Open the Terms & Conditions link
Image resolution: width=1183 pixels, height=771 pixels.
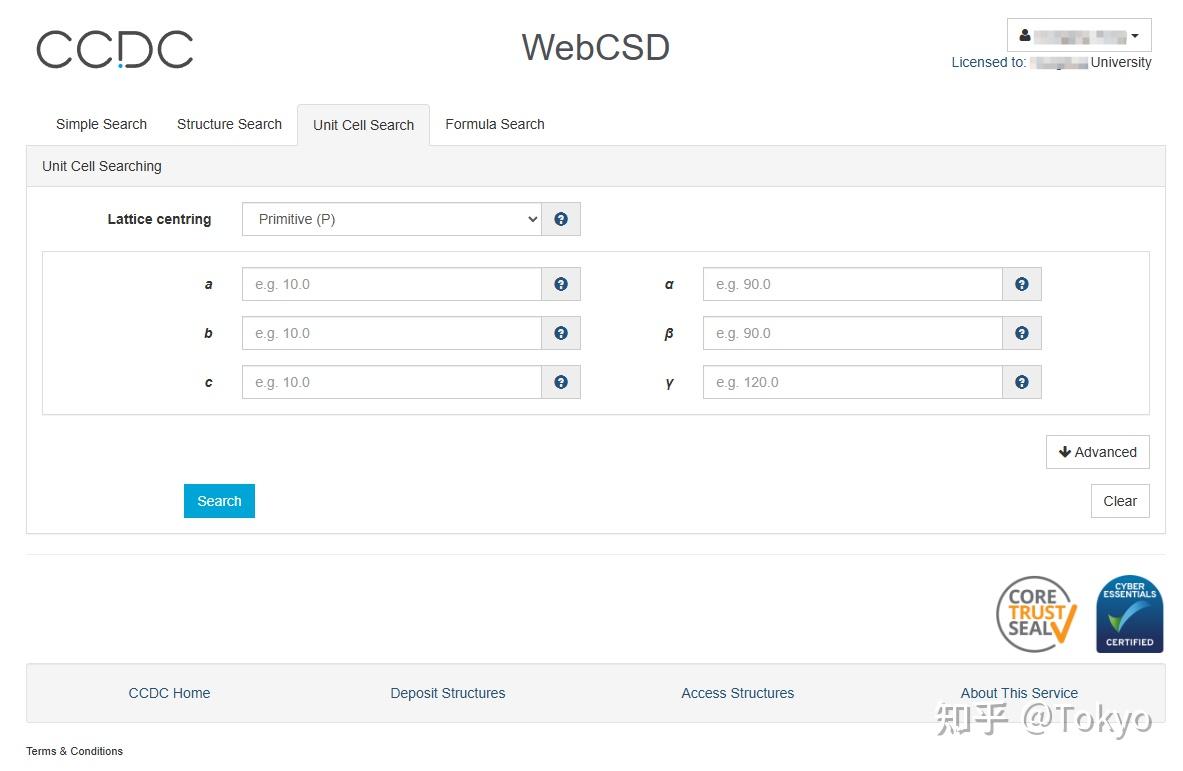pyautogui.click(x=74, y=751)
